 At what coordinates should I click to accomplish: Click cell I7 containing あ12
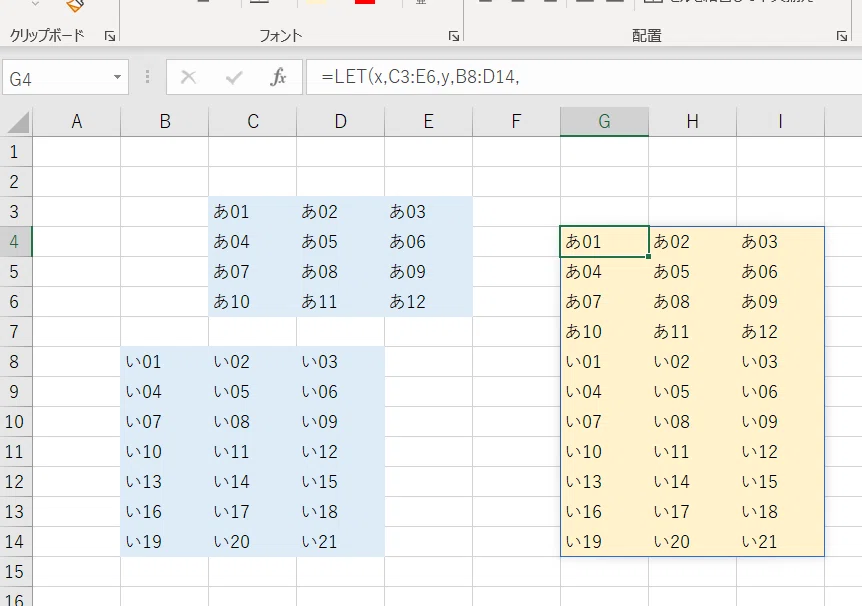click(781, 332)
